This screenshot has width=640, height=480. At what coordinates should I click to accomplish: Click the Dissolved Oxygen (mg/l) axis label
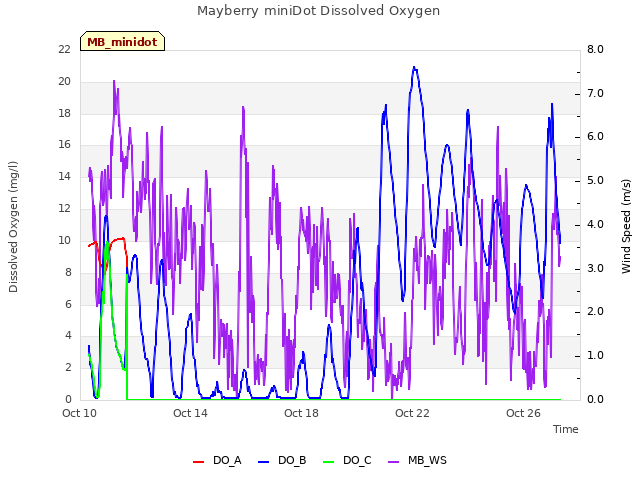pyautogui.click(x=13, y=227)
